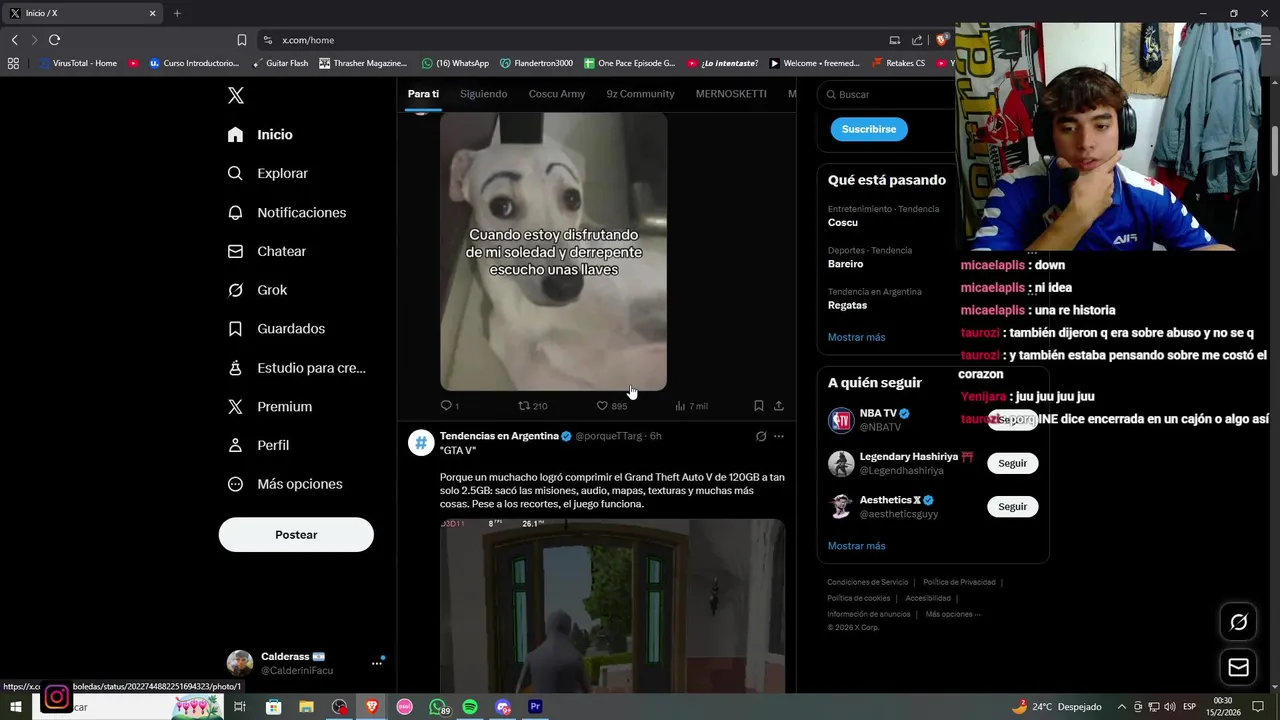Switch to 9z Community tab
Image resolution: width=1280 pixels, height=720 pixels.
[x=640, y=94]
